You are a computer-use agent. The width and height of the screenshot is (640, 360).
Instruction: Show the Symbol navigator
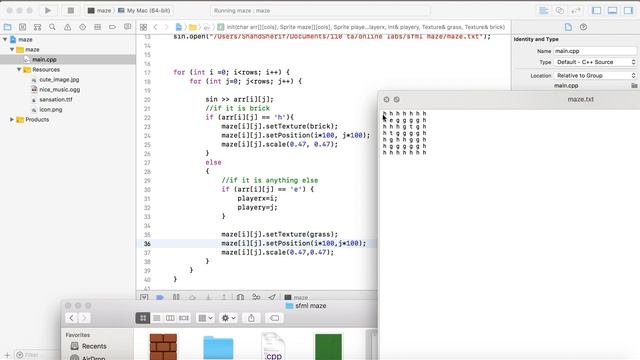click(38, 27)
